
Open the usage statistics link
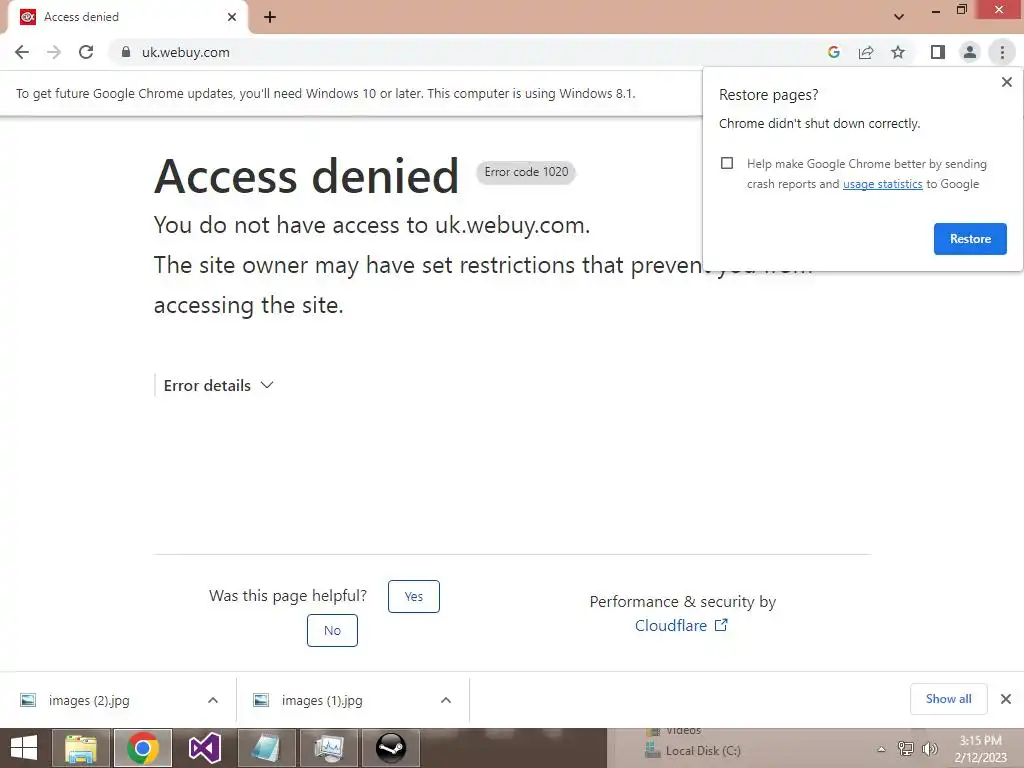882,184
